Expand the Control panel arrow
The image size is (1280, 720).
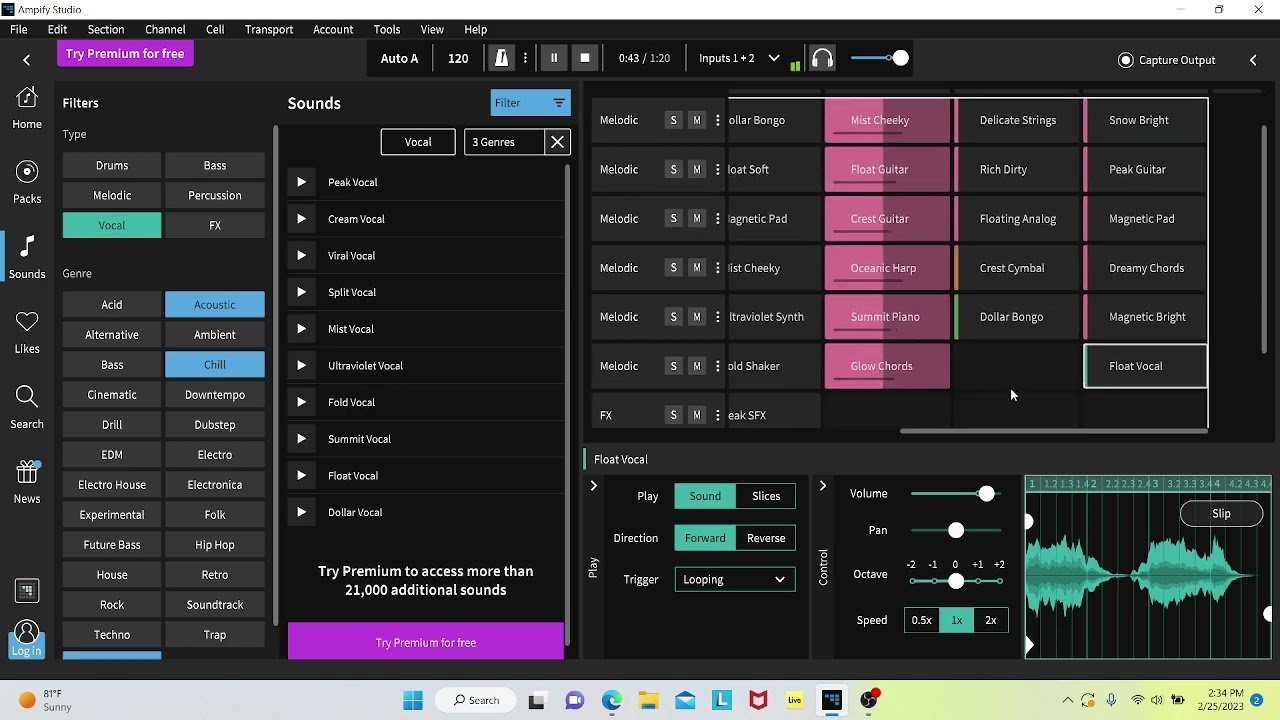(x=823, y=486)
